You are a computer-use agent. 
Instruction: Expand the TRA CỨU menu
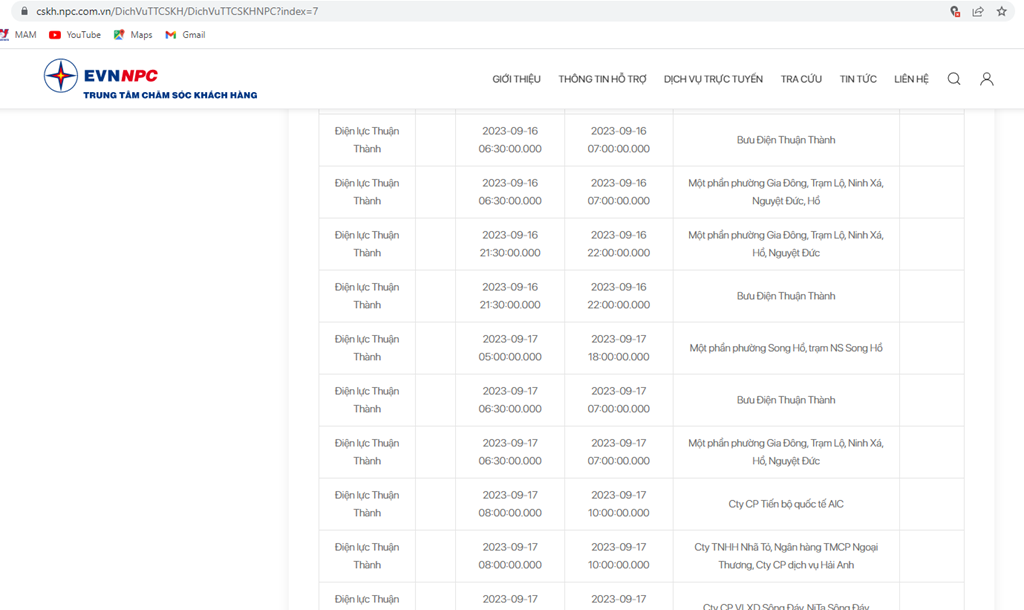(801, 79)
